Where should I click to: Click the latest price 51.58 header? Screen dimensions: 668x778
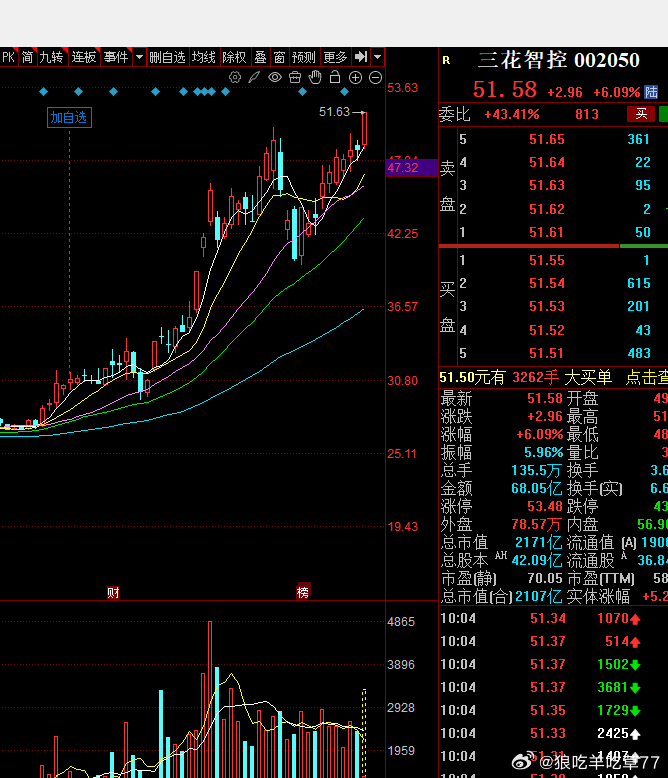pyautogui.click(x=505, y=90)
